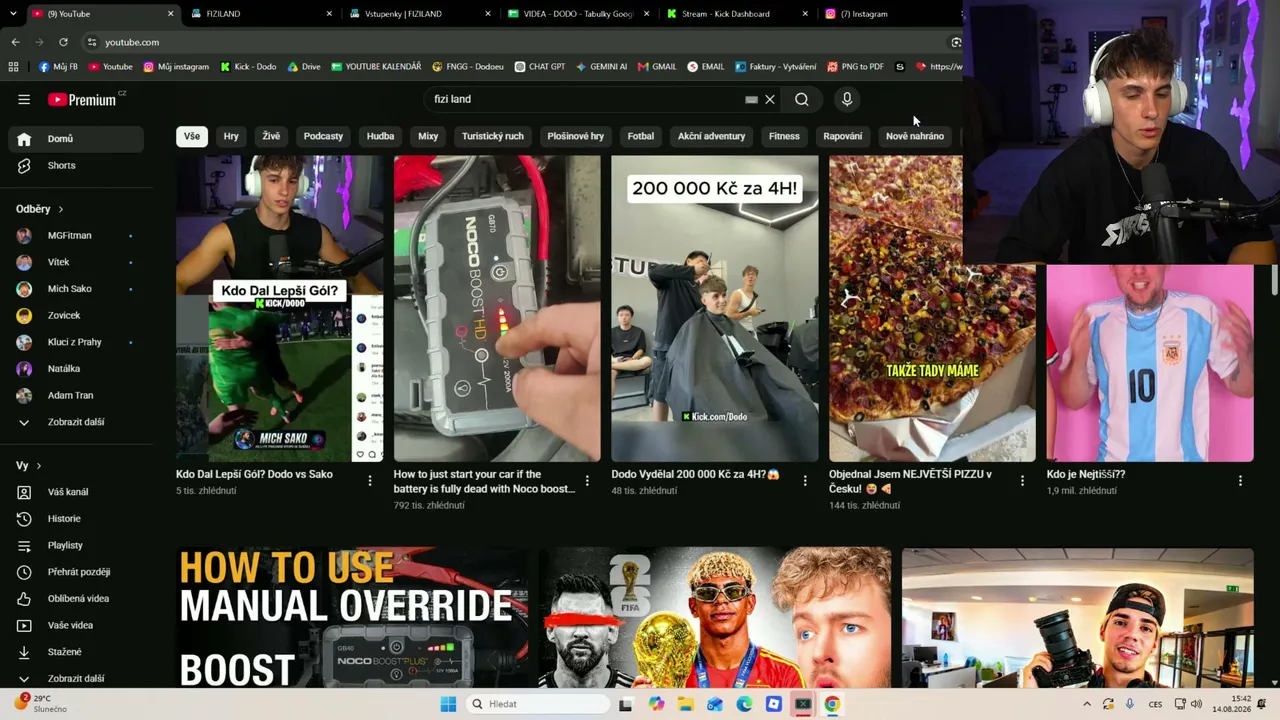Open Historie watch history
The width and height of the screenshot is (1280, 720).
76,518
